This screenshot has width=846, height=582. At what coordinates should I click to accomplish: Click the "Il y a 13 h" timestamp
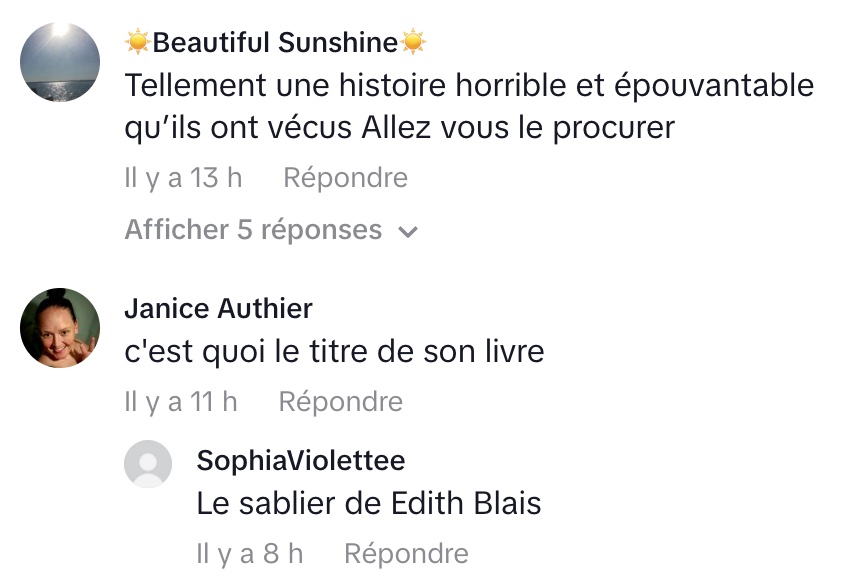183,178
